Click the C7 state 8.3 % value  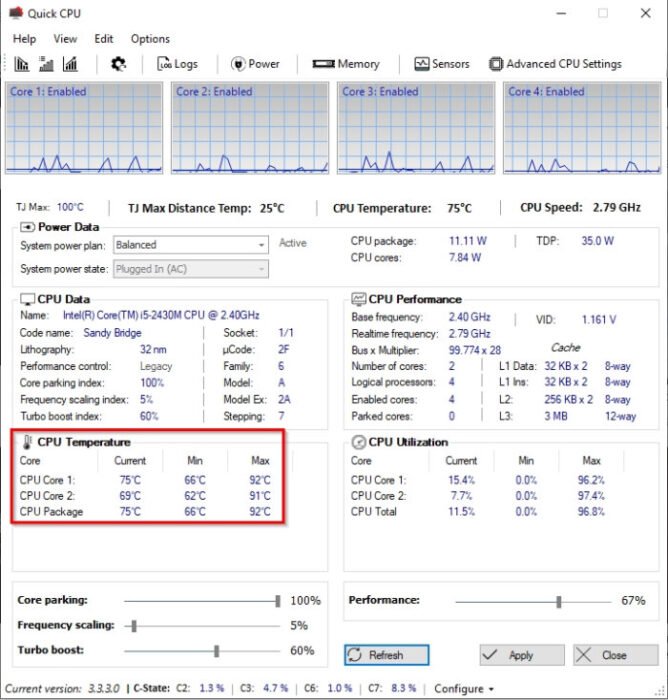(x=403, y=688)
